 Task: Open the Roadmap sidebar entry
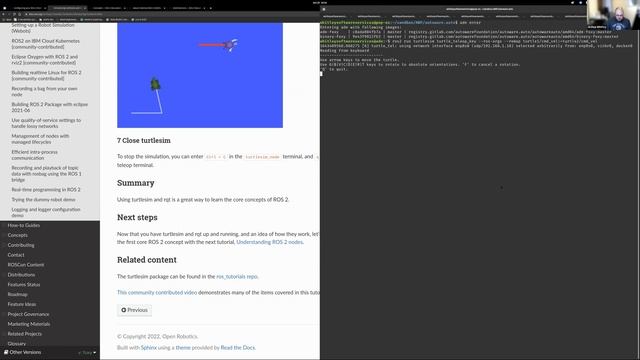click(x=18, y=294)
